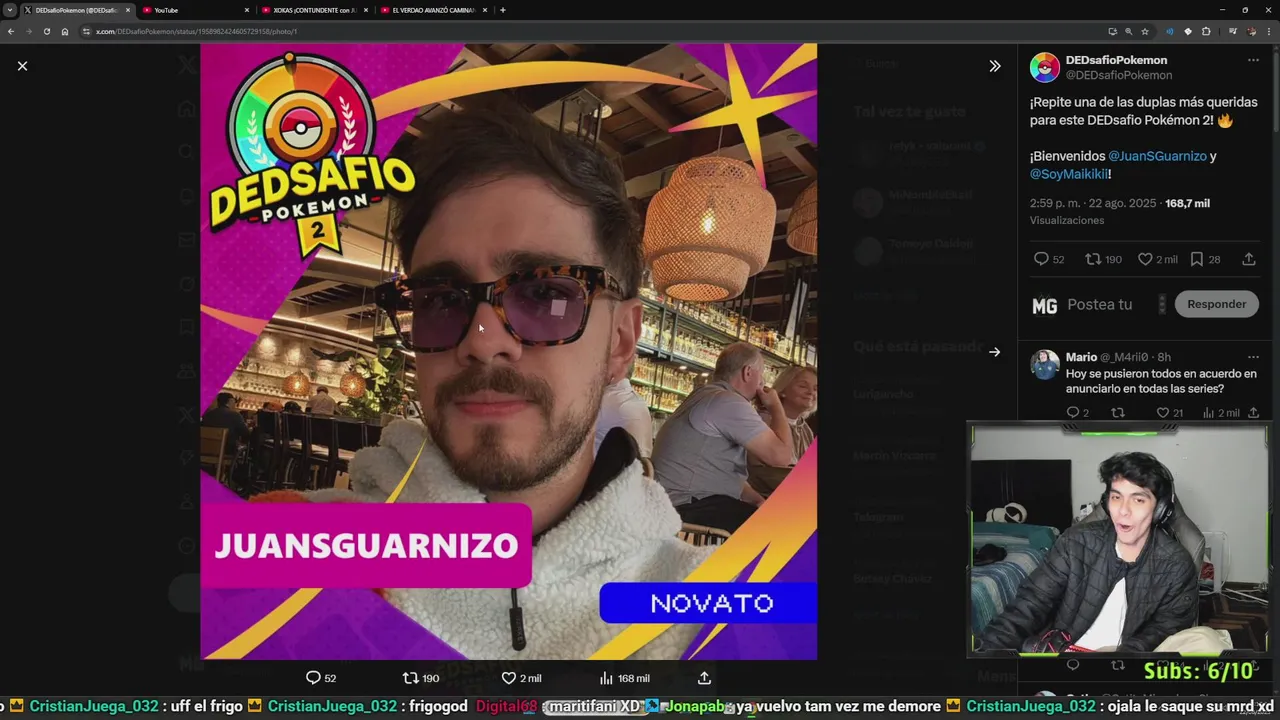Open DEDsafioPokemon profile avatar in side panel
The width and height of the screenshot is (1280, 720).
[1045, 67]
